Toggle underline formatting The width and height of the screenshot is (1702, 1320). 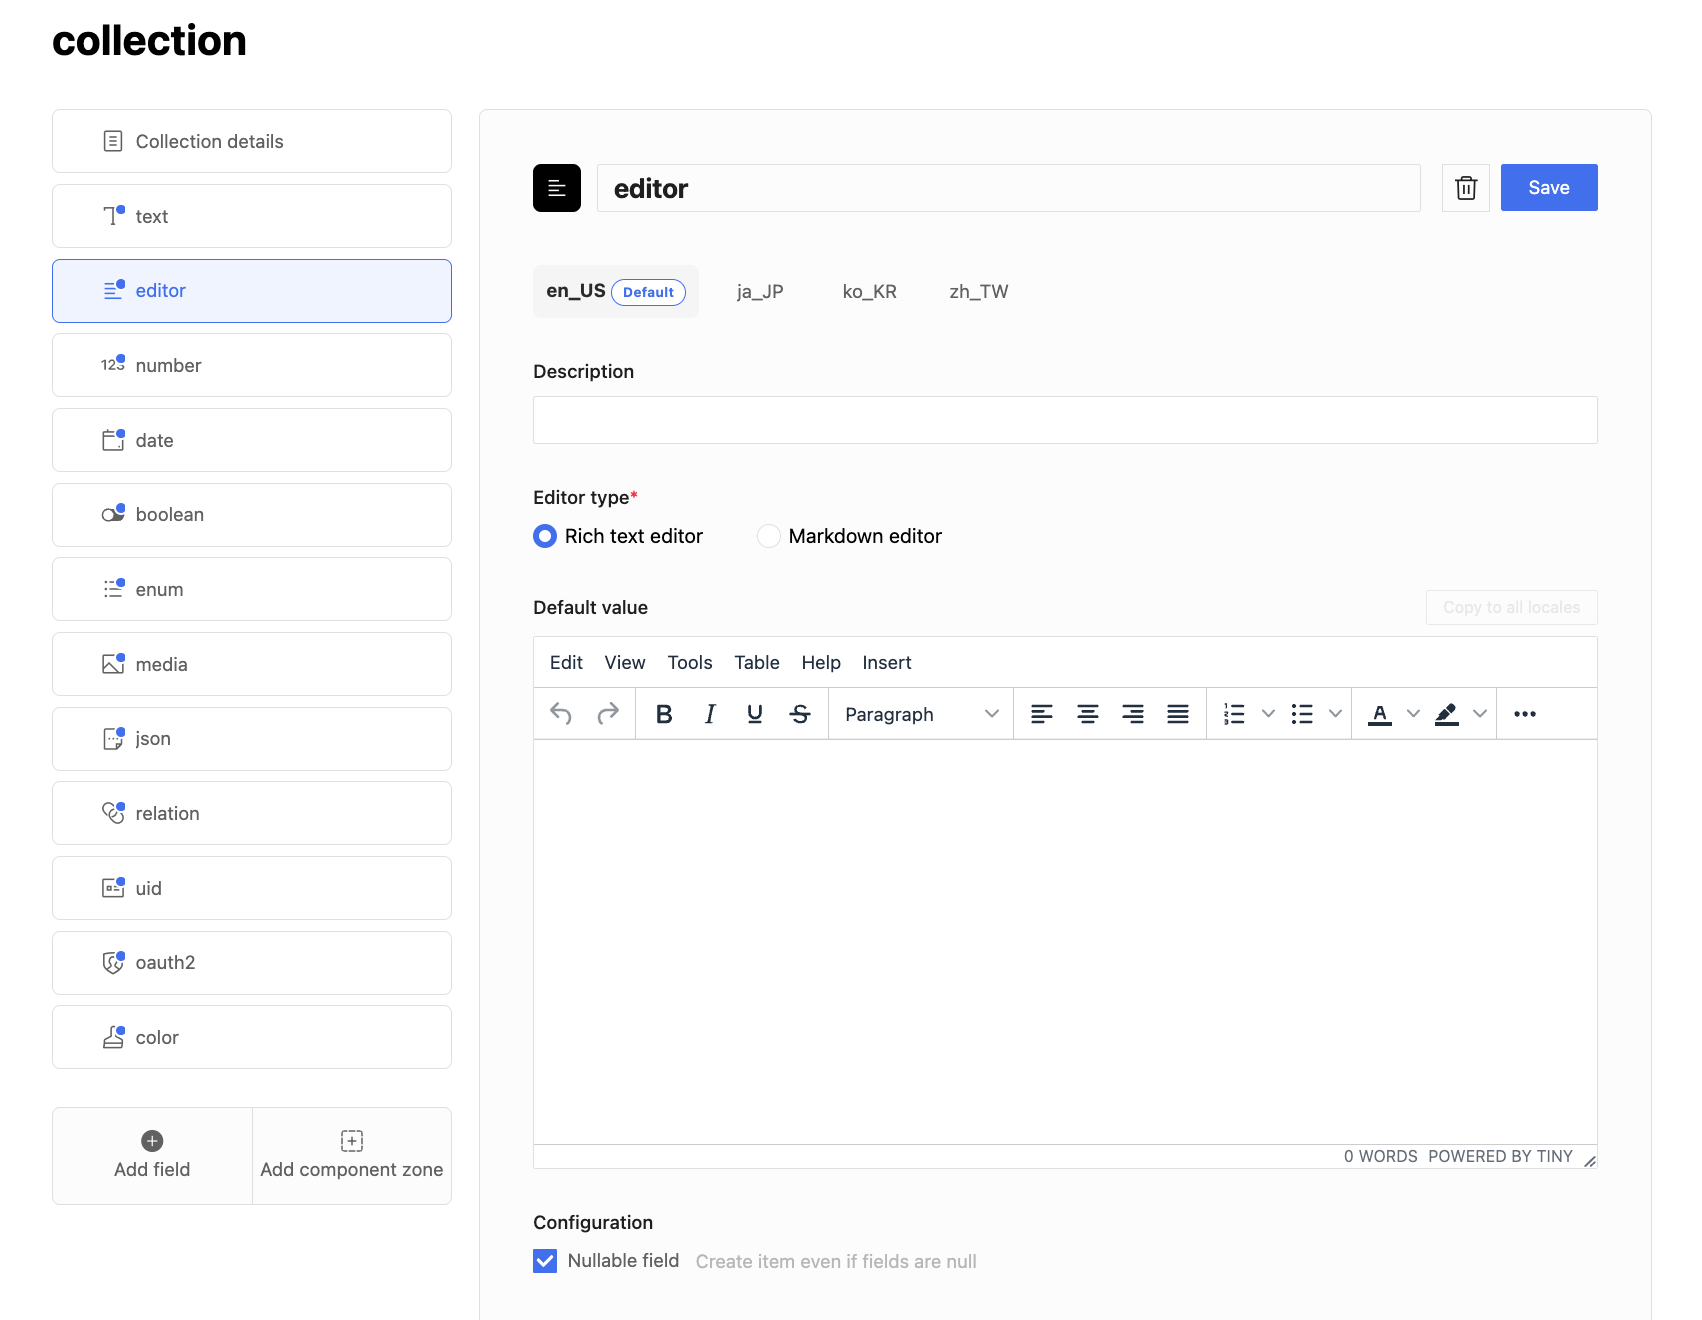(755, 714)
